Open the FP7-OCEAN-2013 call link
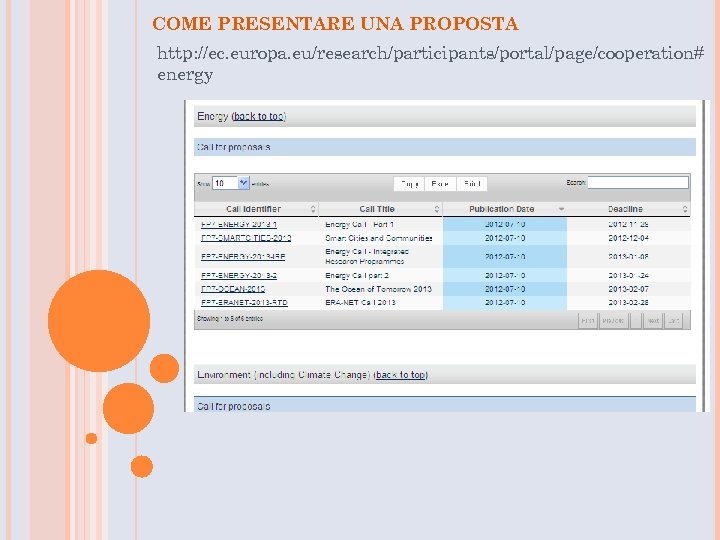This screenshot has width=720, height=540. click(233, 289)
